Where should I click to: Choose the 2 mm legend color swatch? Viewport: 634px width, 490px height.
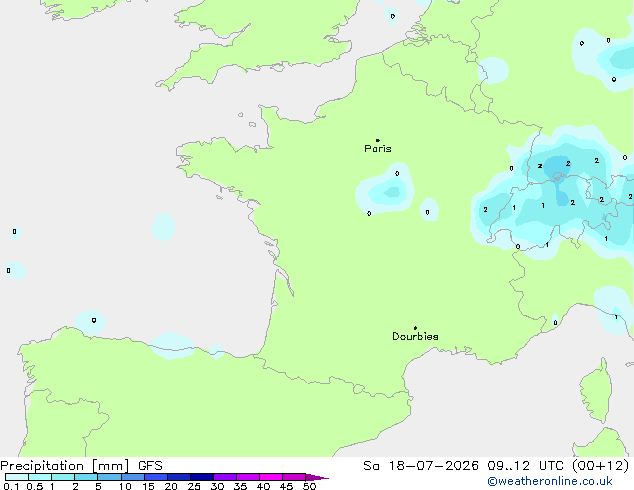click(86, 477)
